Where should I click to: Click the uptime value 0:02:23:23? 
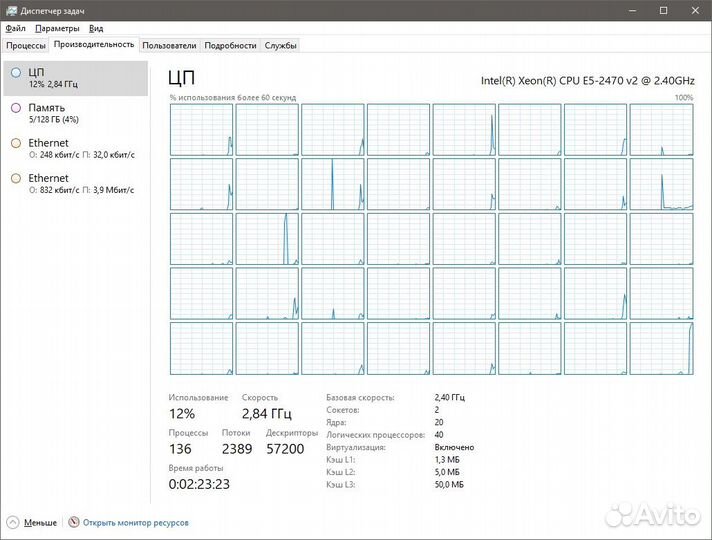[x=199, y=484]
